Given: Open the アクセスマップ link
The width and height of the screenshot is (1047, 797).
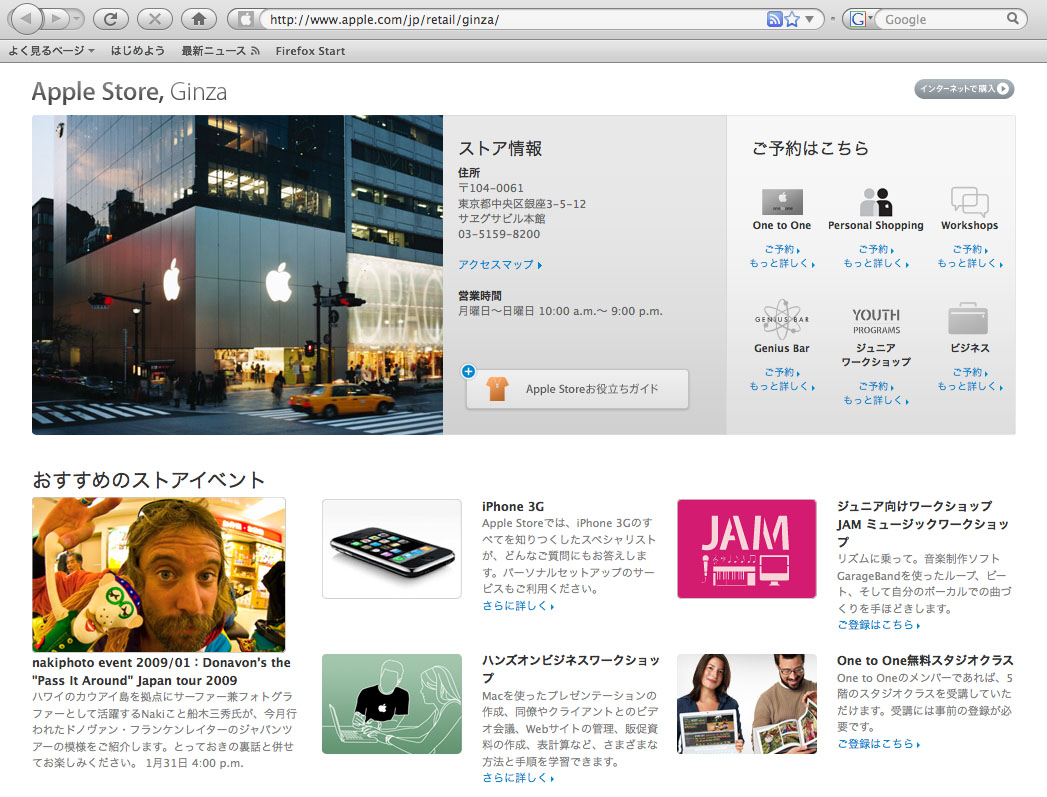Looking at the screenshot, I should point(500,264).
